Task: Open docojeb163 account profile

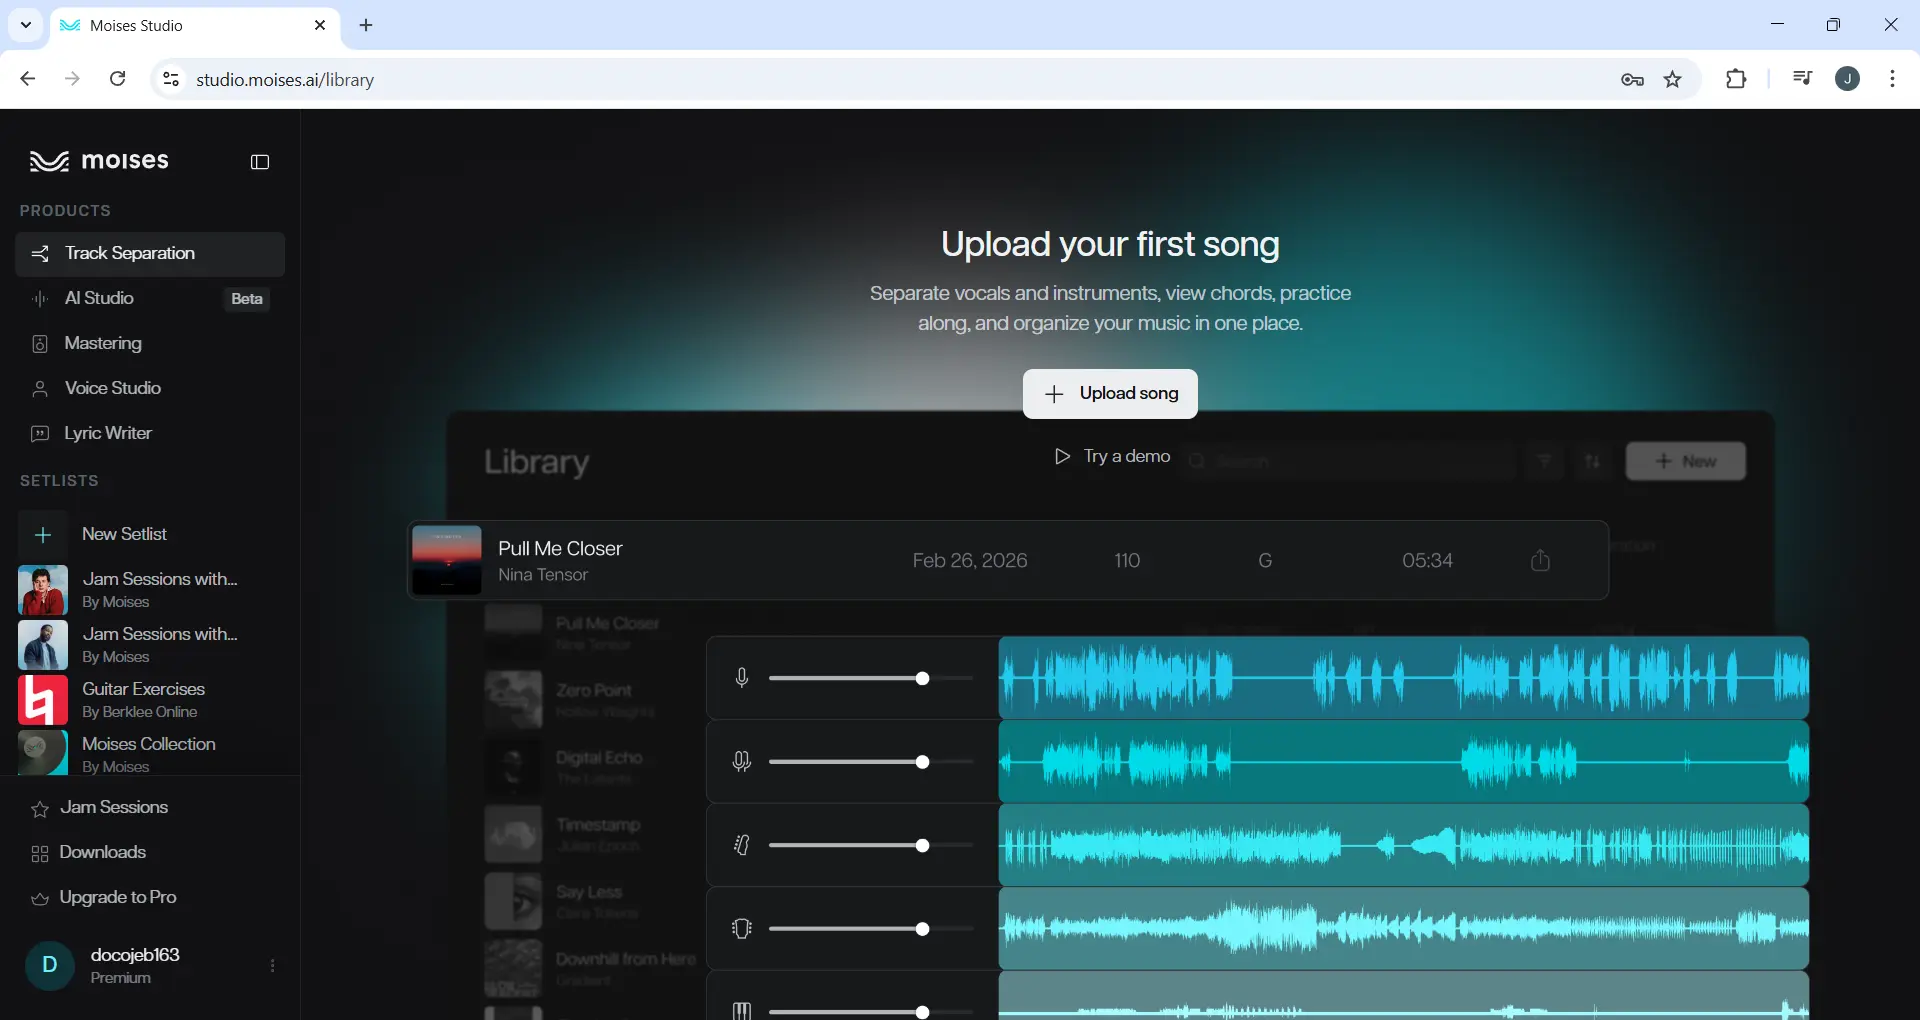Action: click(x=135, y=966)
